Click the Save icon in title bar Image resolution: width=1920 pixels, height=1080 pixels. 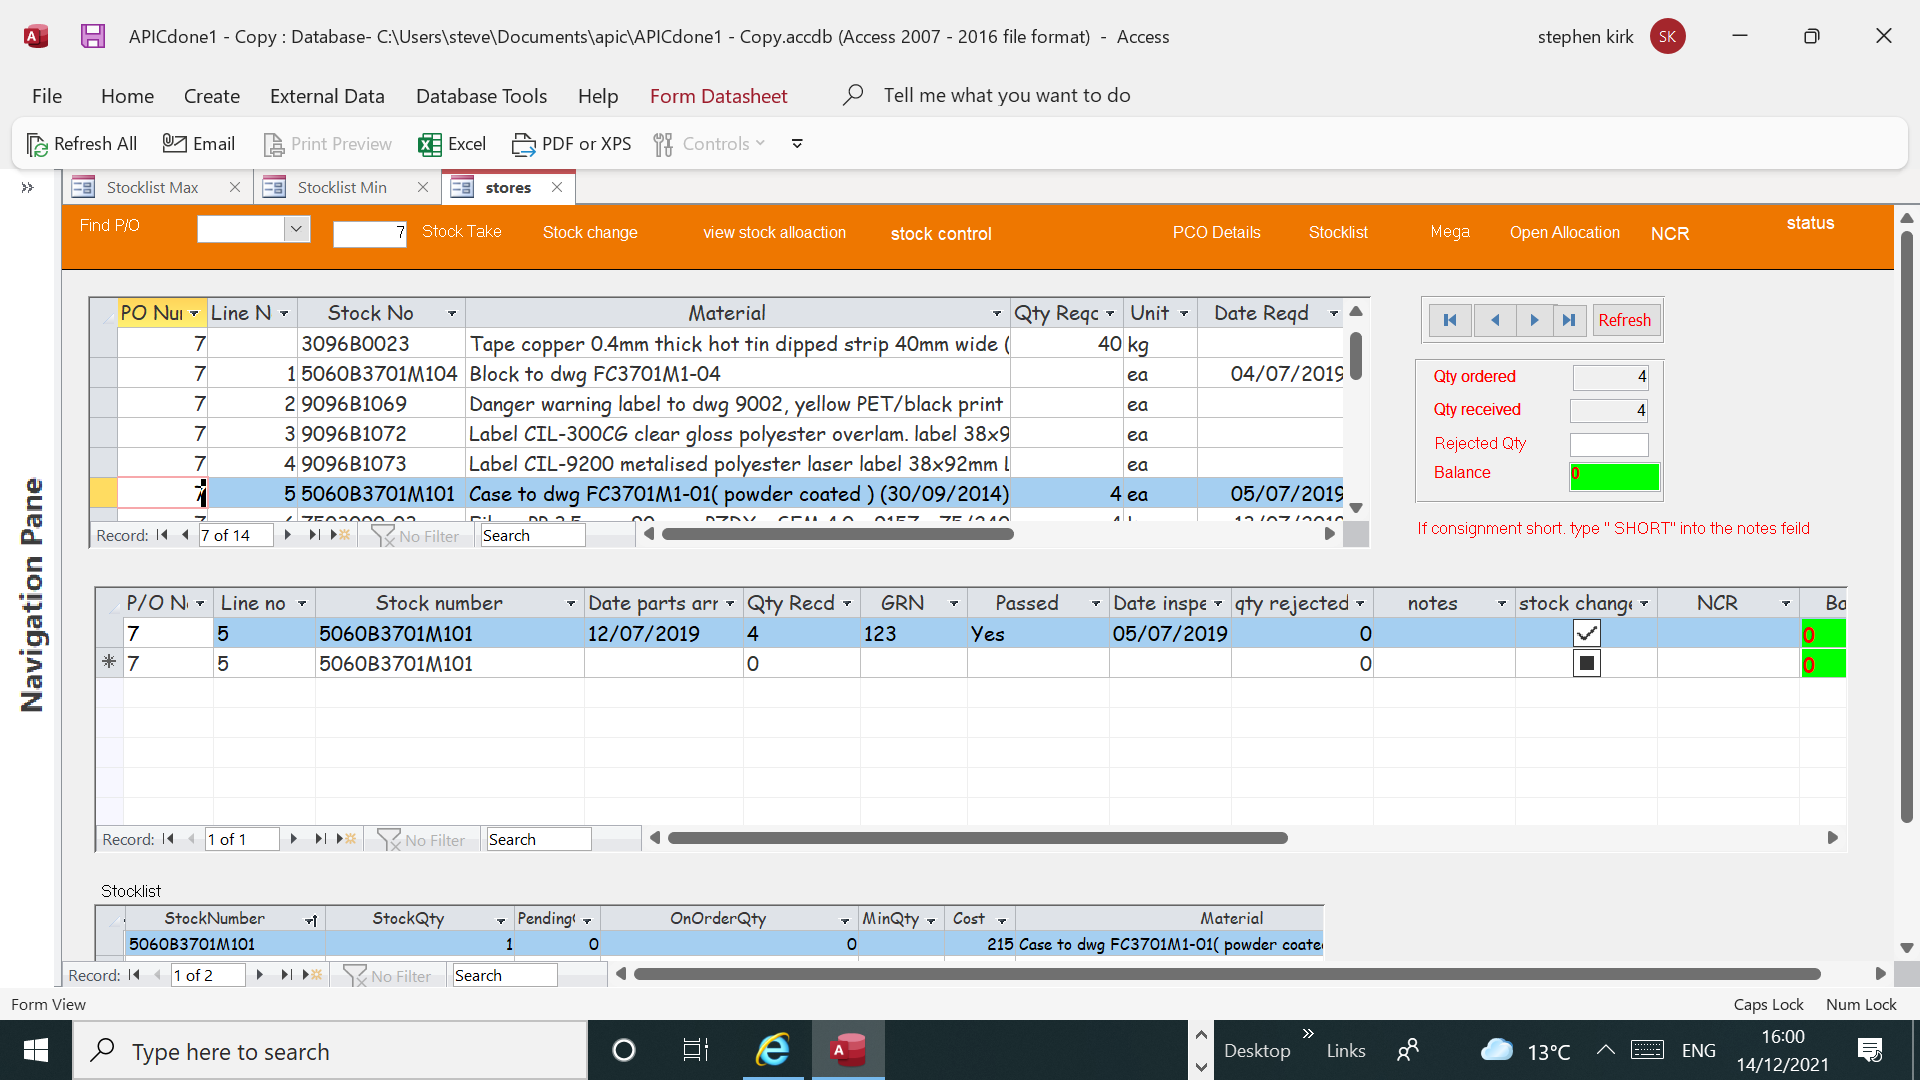[93, 37]
